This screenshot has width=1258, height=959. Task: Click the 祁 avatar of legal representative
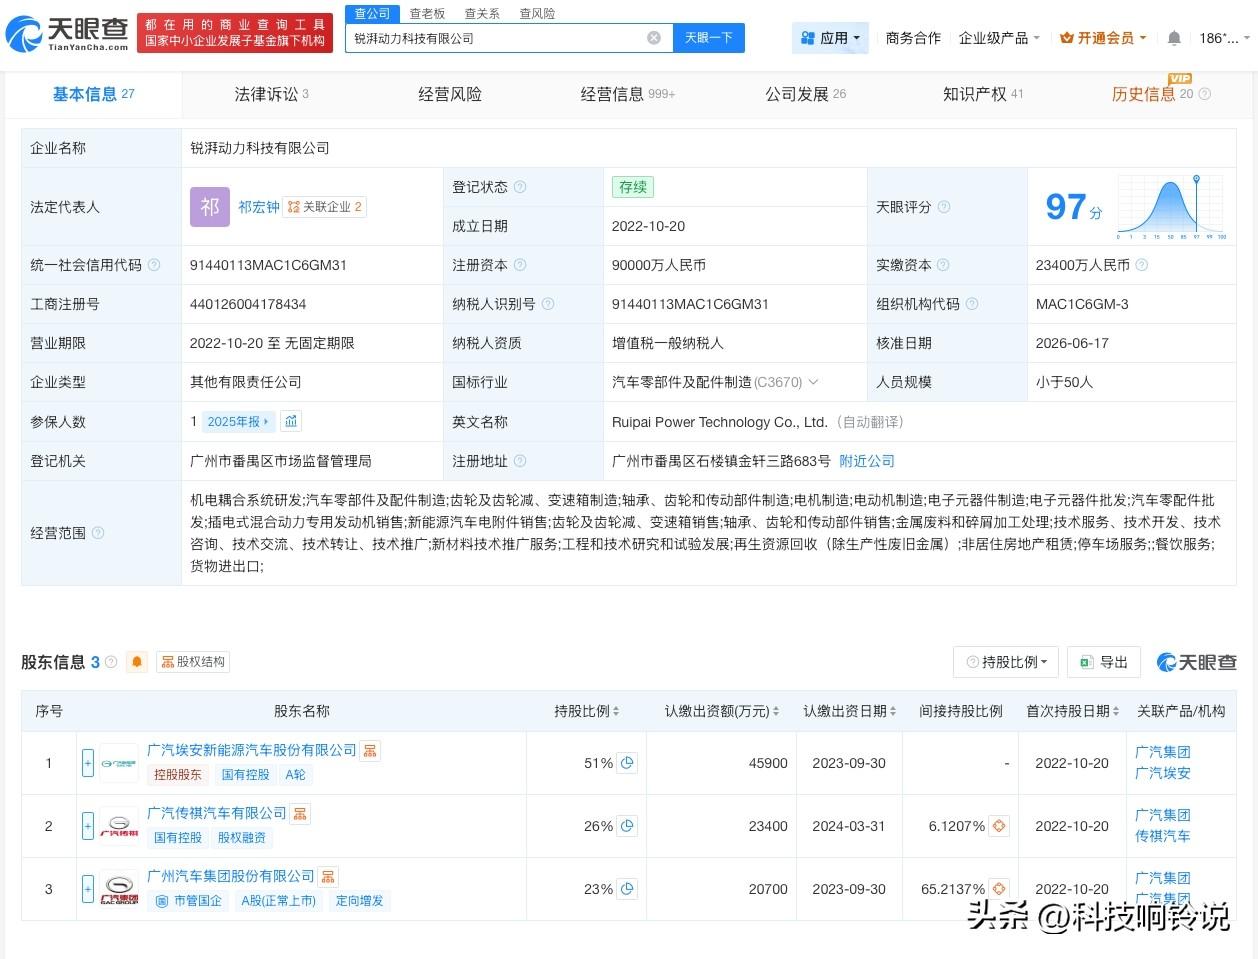coord(209,207)
